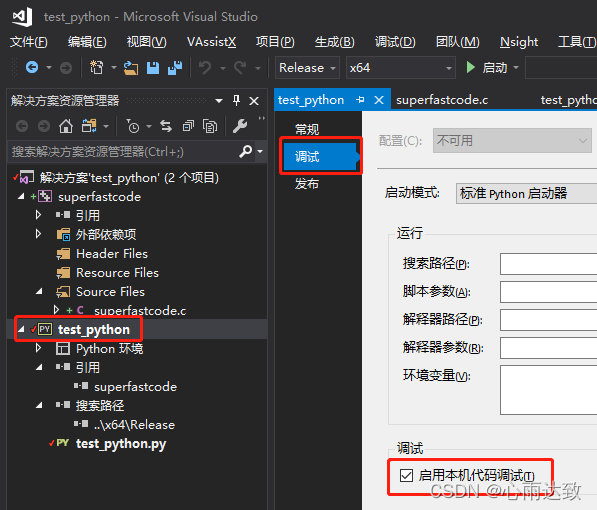Viewport: 597px width, 510px height.
Task: Collapse the test_python project node
Action: coord(21,329)
